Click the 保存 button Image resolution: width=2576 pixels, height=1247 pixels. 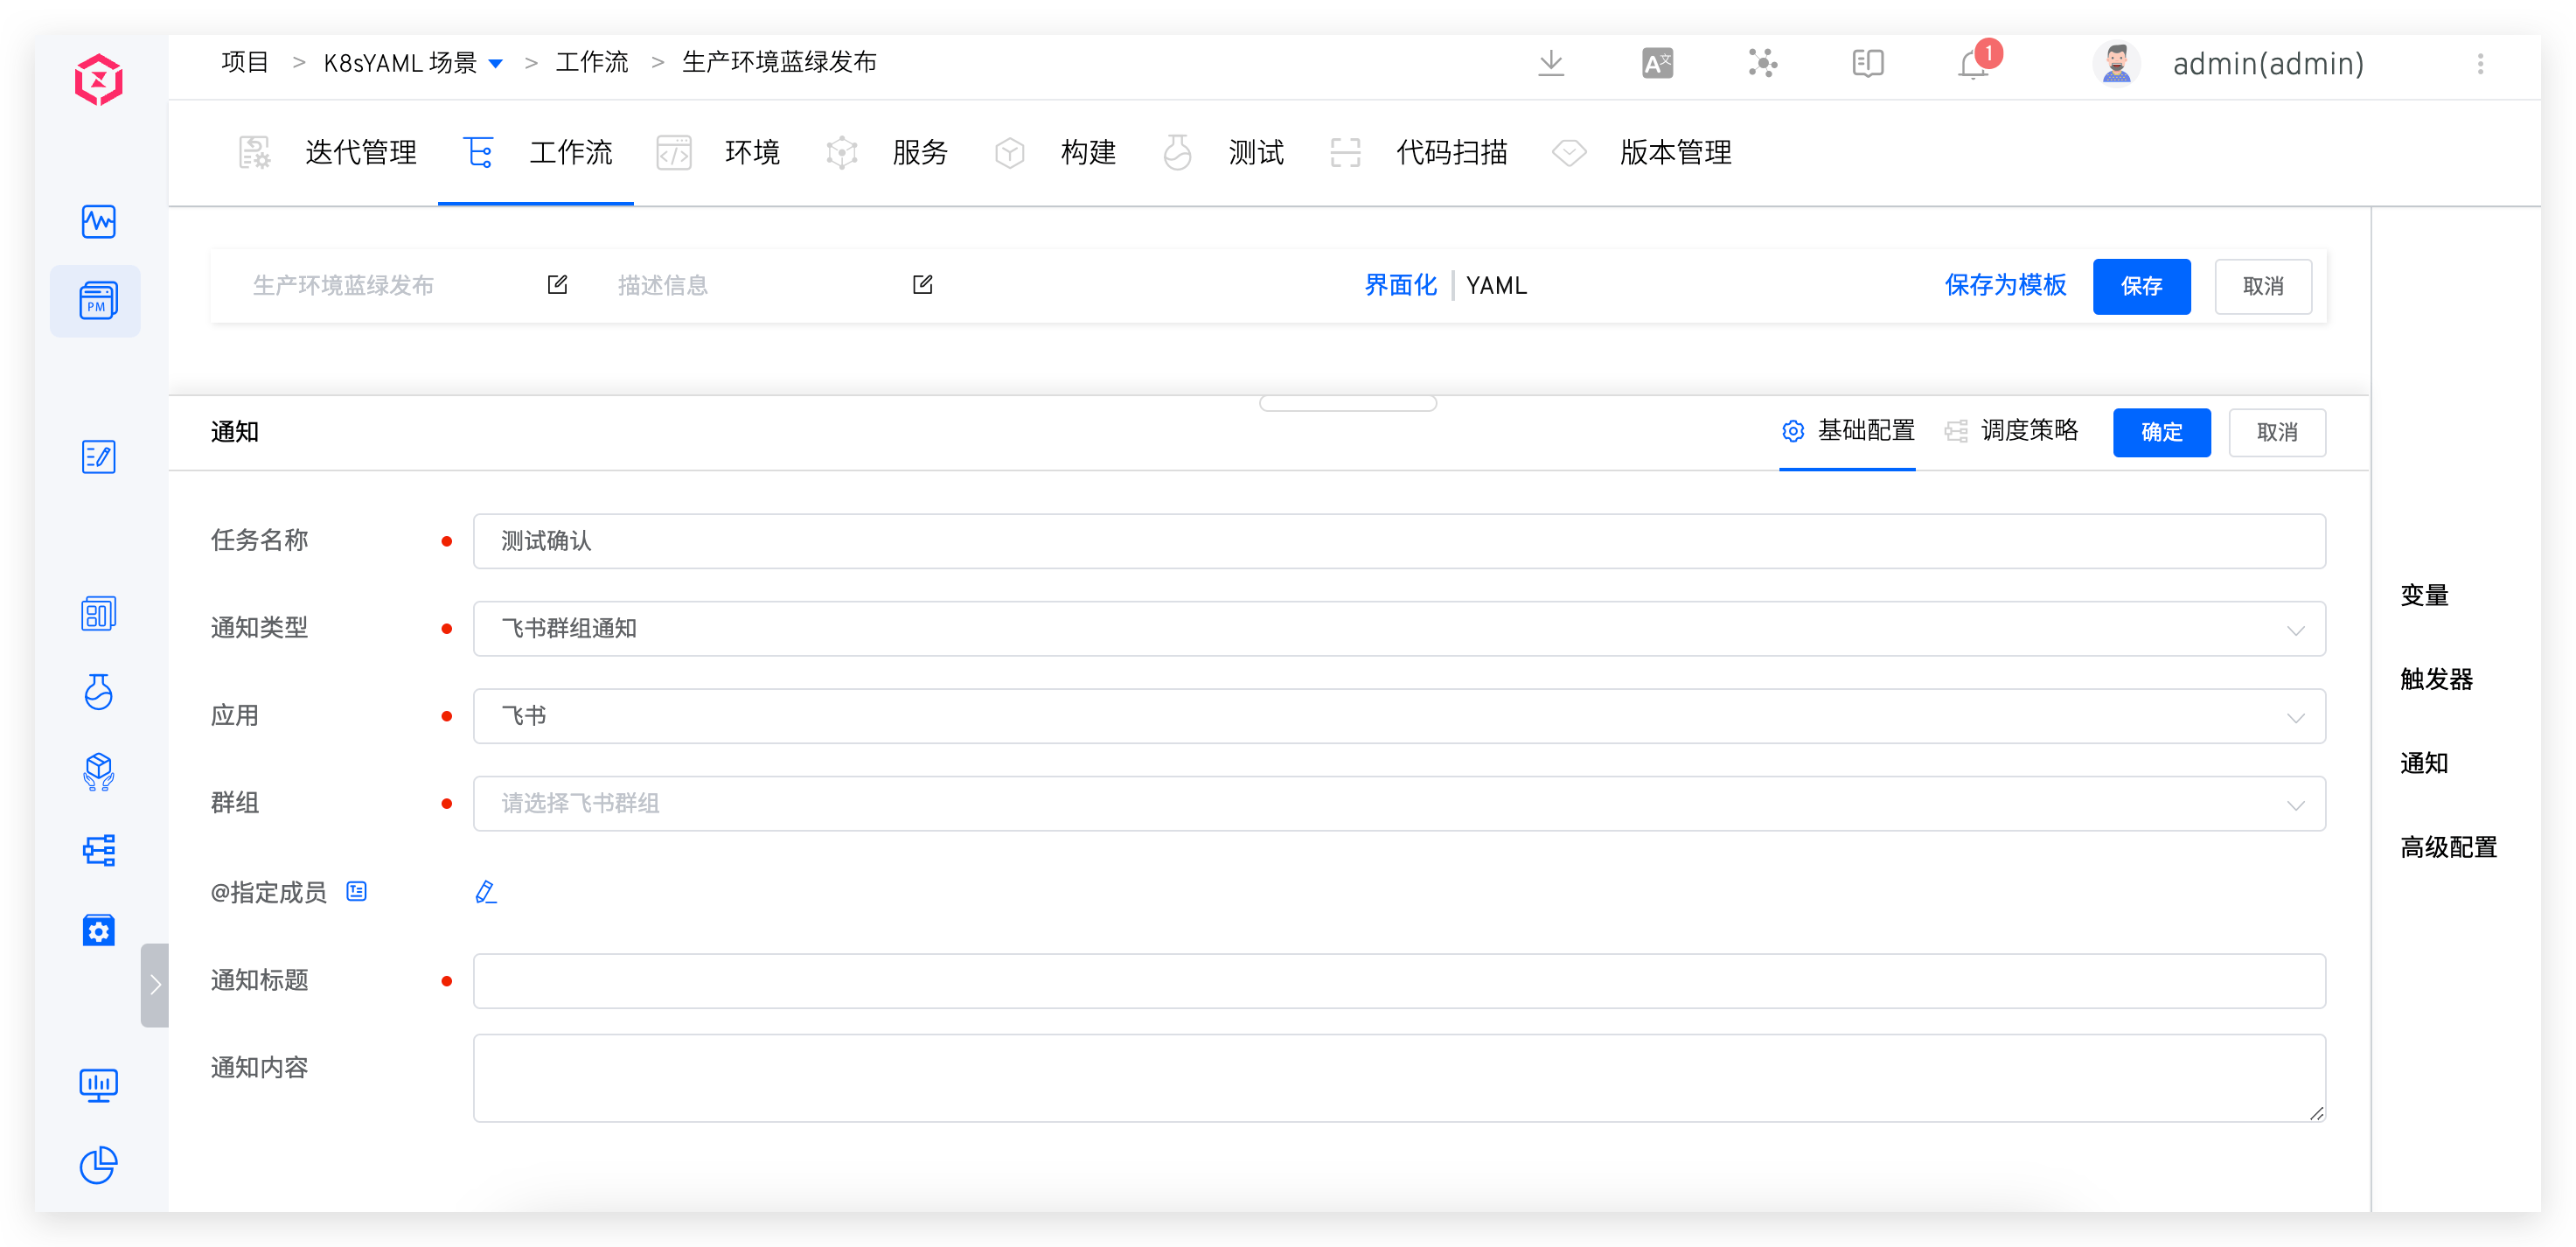point(2141,286)
